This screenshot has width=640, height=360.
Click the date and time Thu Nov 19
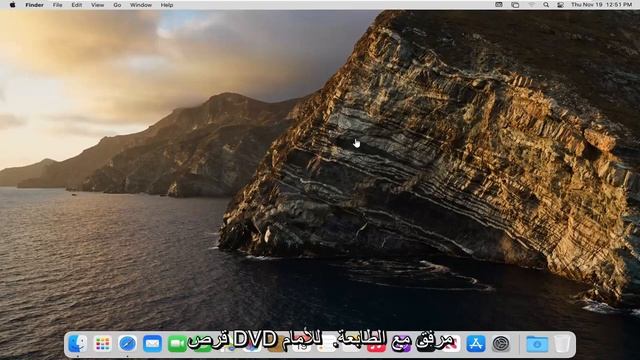[x=602, y=5]
